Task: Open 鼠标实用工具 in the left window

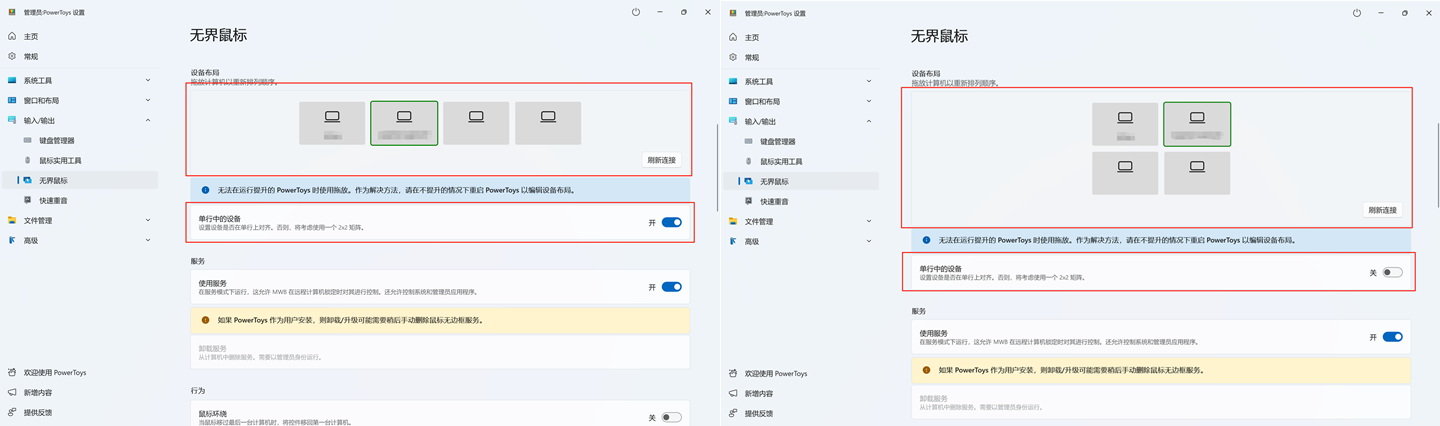Action: 60,160
